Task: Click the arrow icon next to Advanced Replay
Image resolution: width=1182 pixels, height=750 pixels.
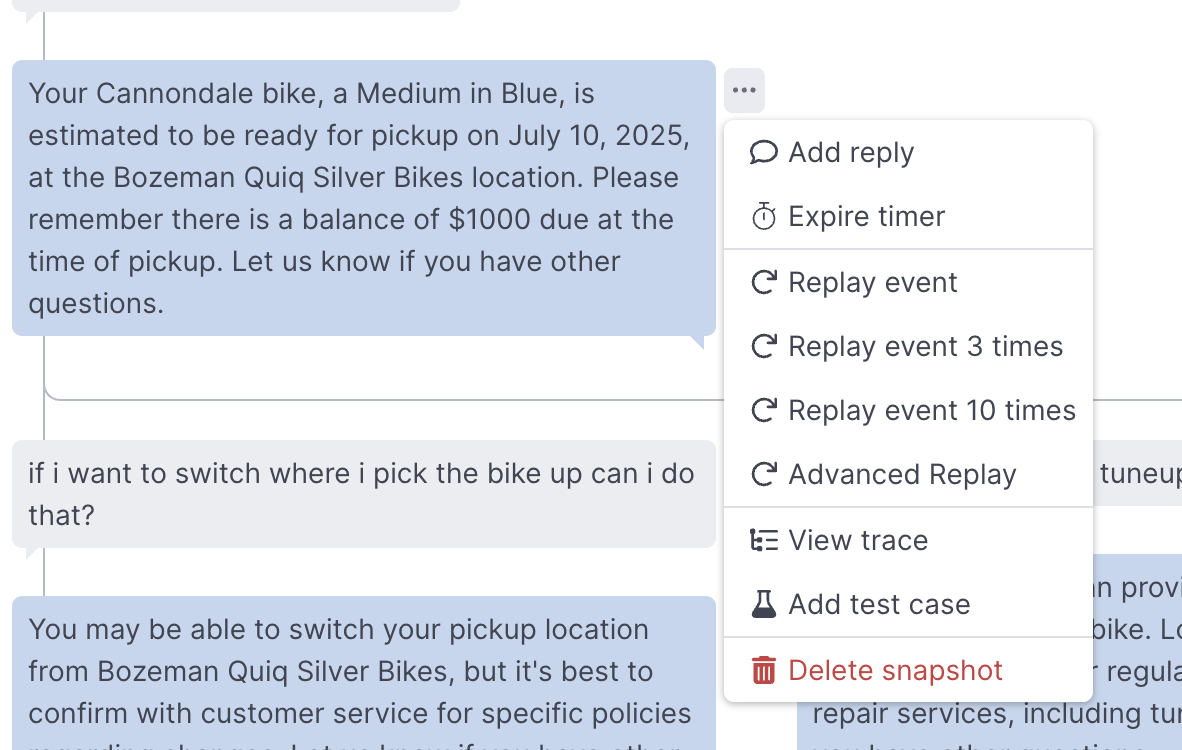Action: tap(764, 474)
